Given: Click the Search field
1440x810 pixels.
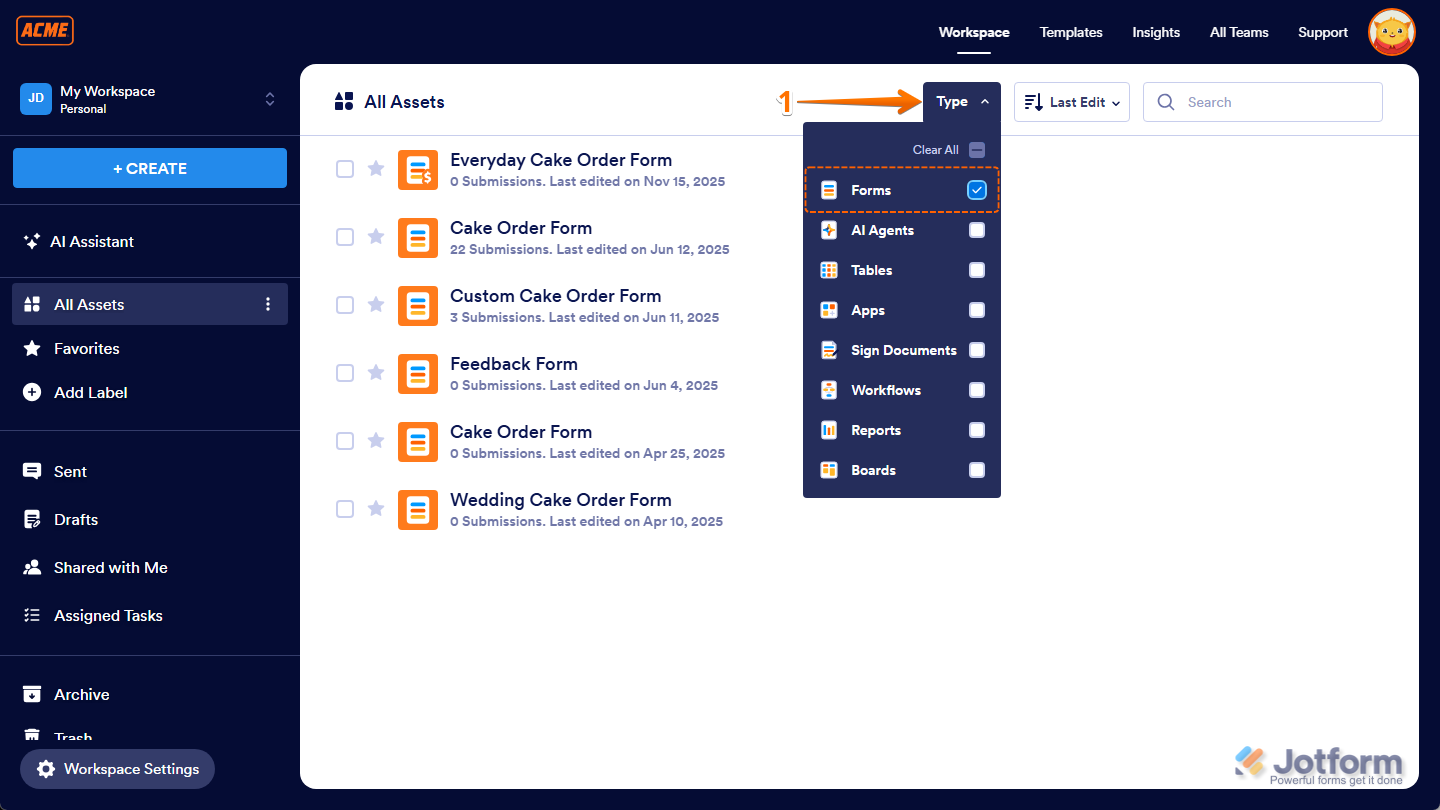Looking at the screenshot, I should [1262, 101].
